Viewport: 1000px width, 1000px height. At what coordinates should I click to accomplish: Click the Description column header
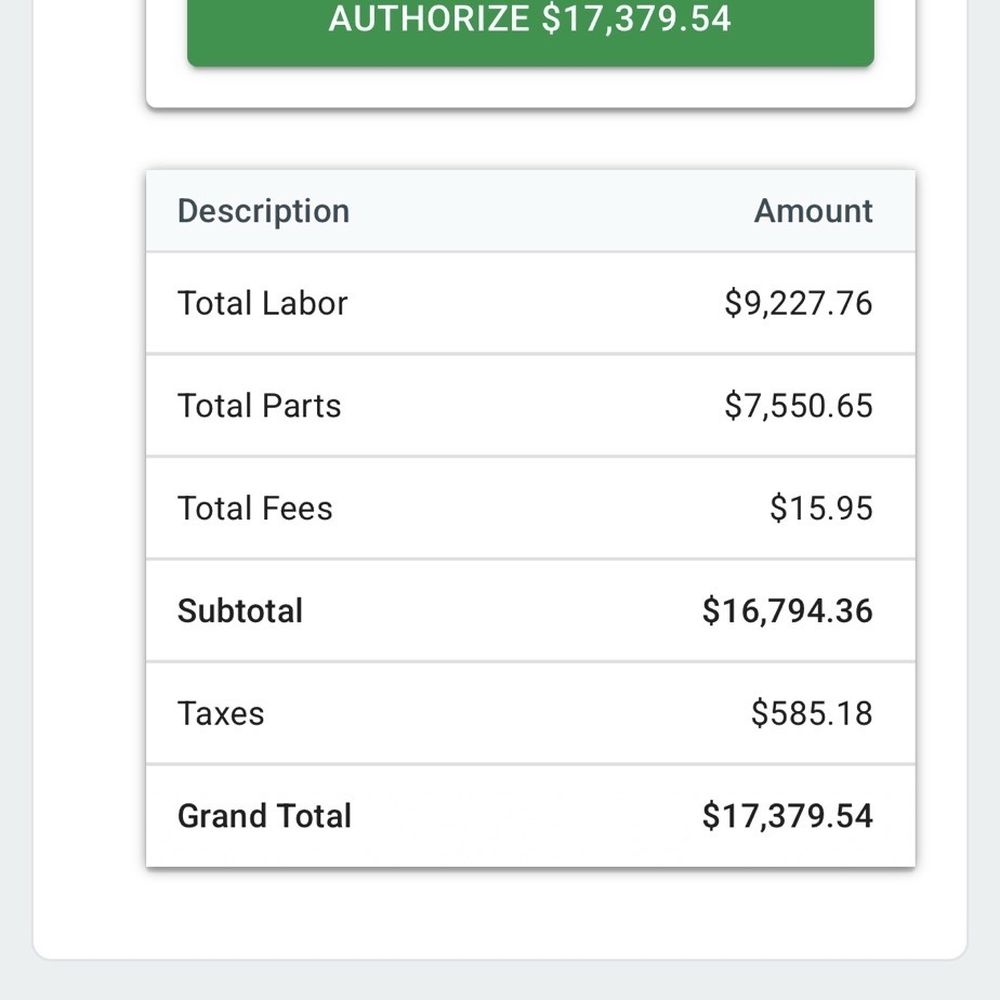point(263,211)
